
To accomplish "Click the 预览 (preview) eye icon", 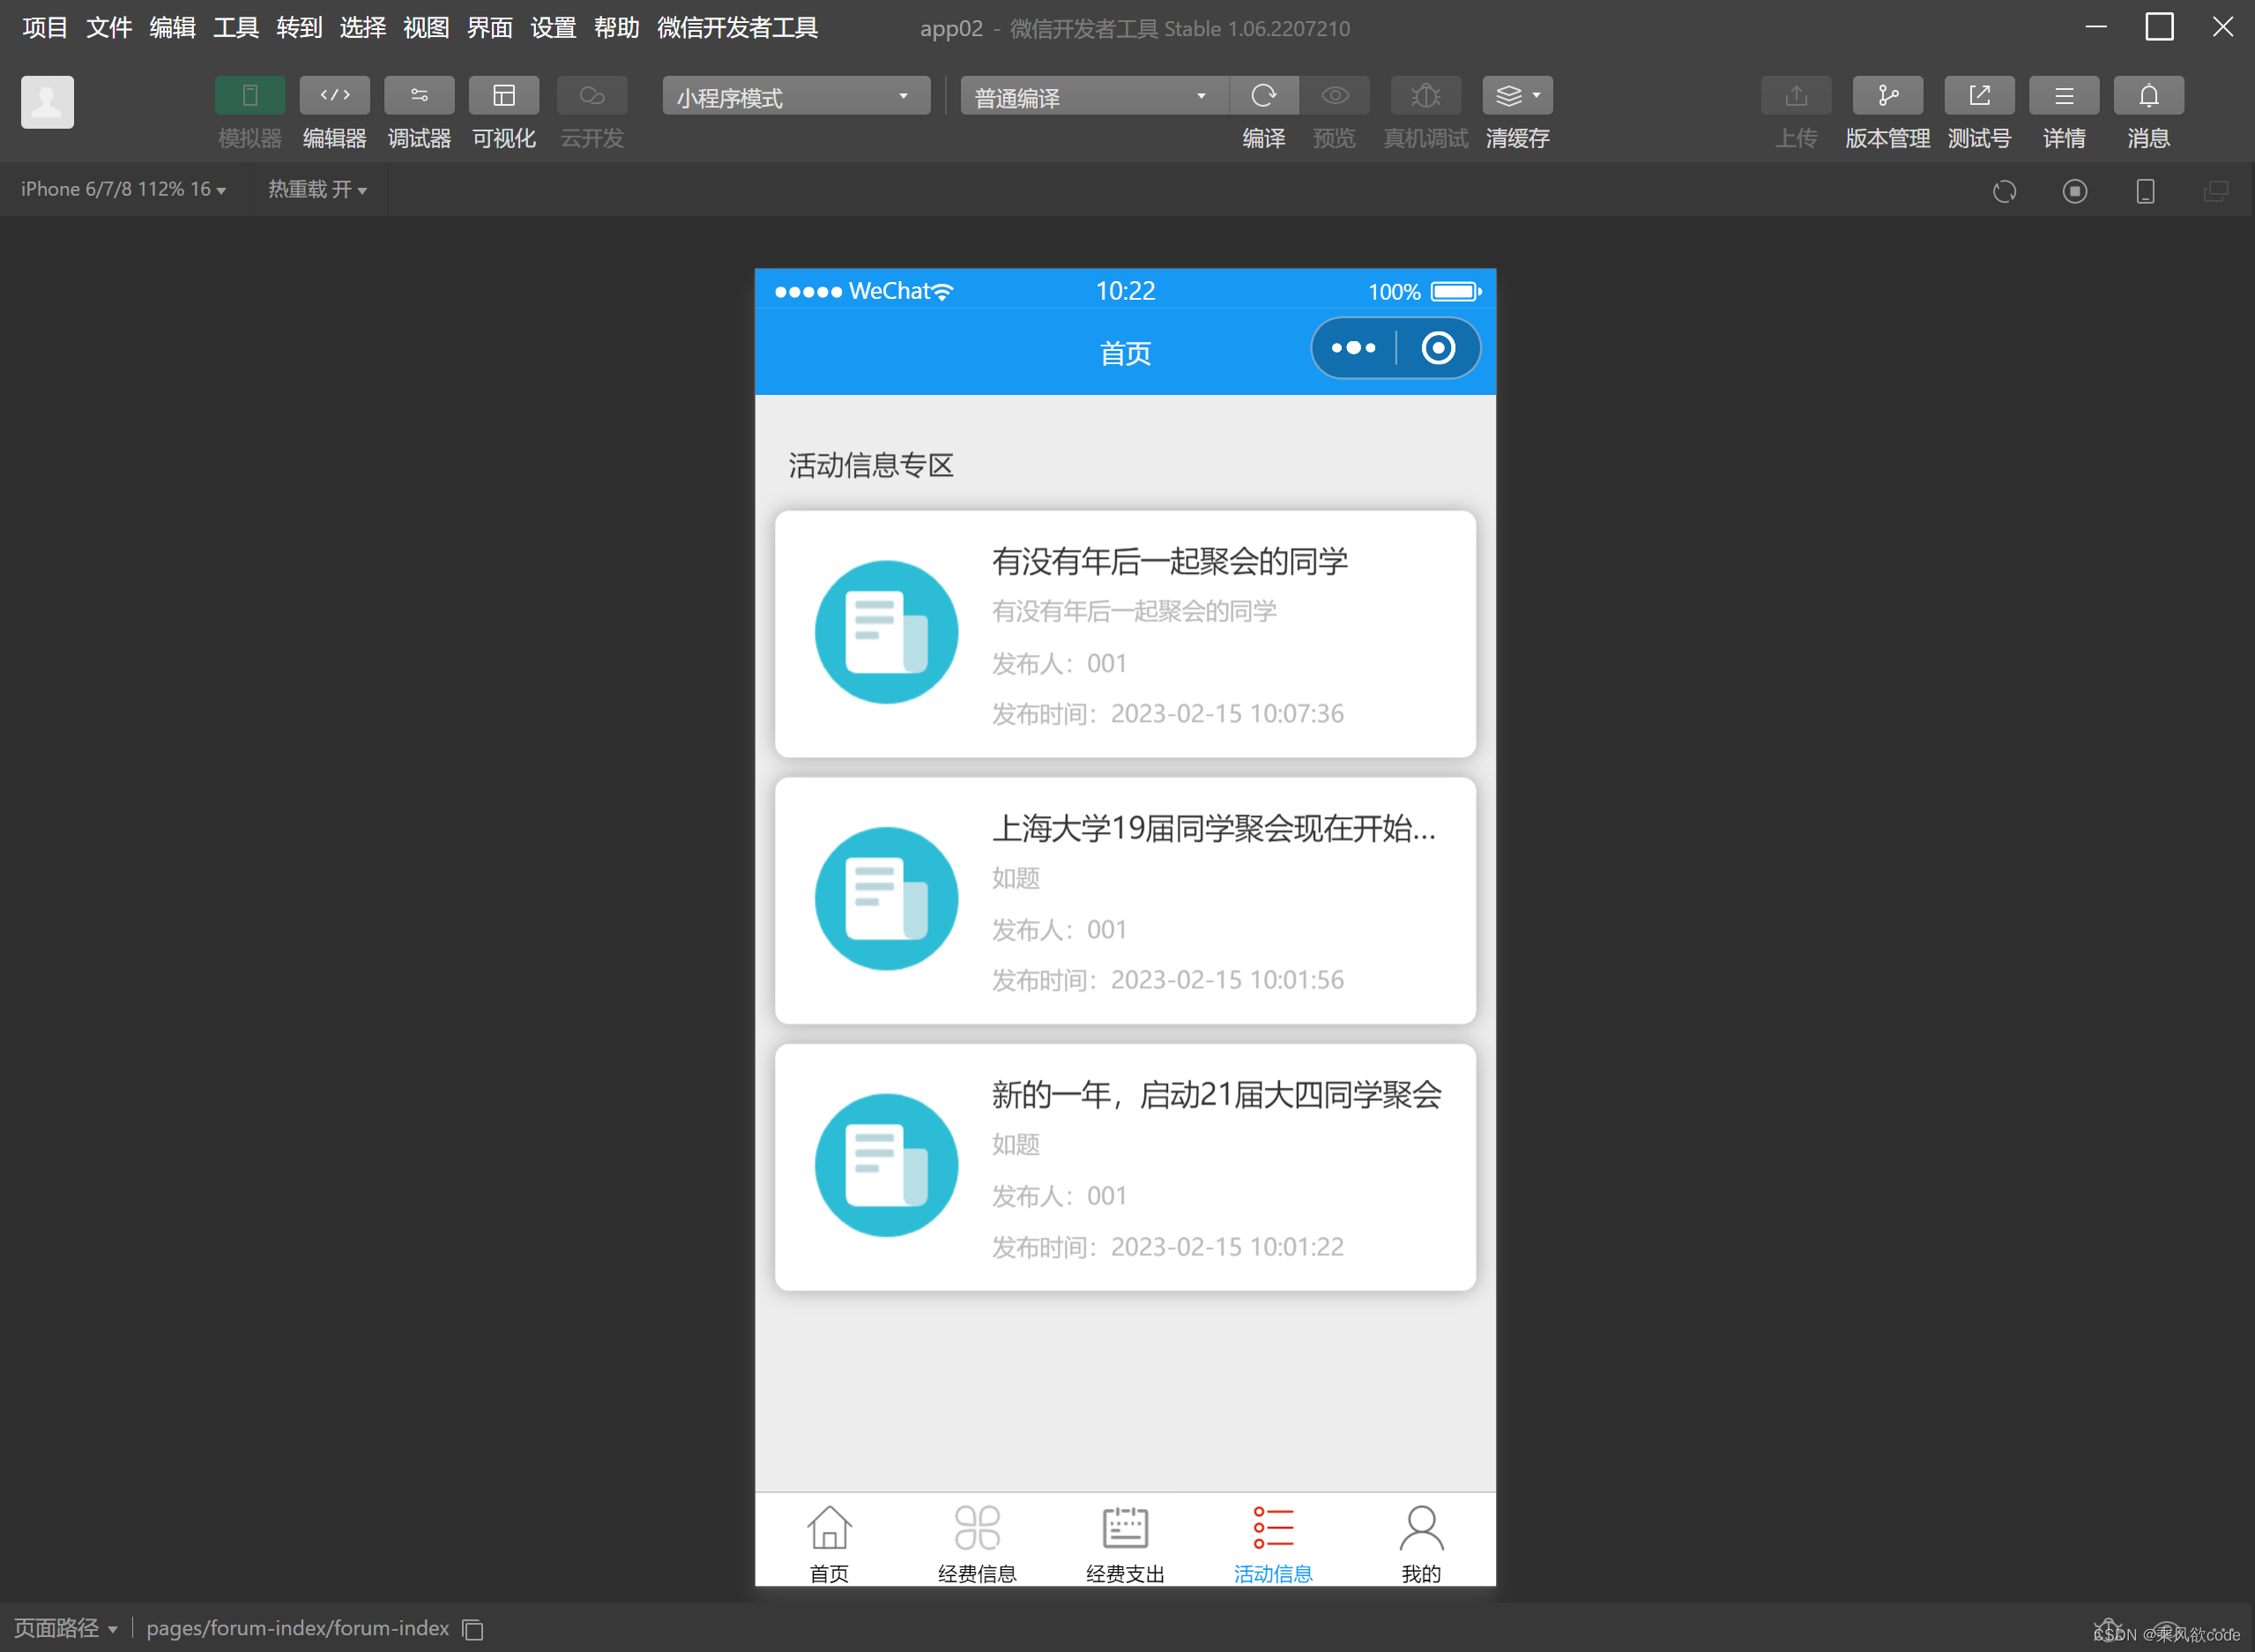I will tap(1334, 95).
